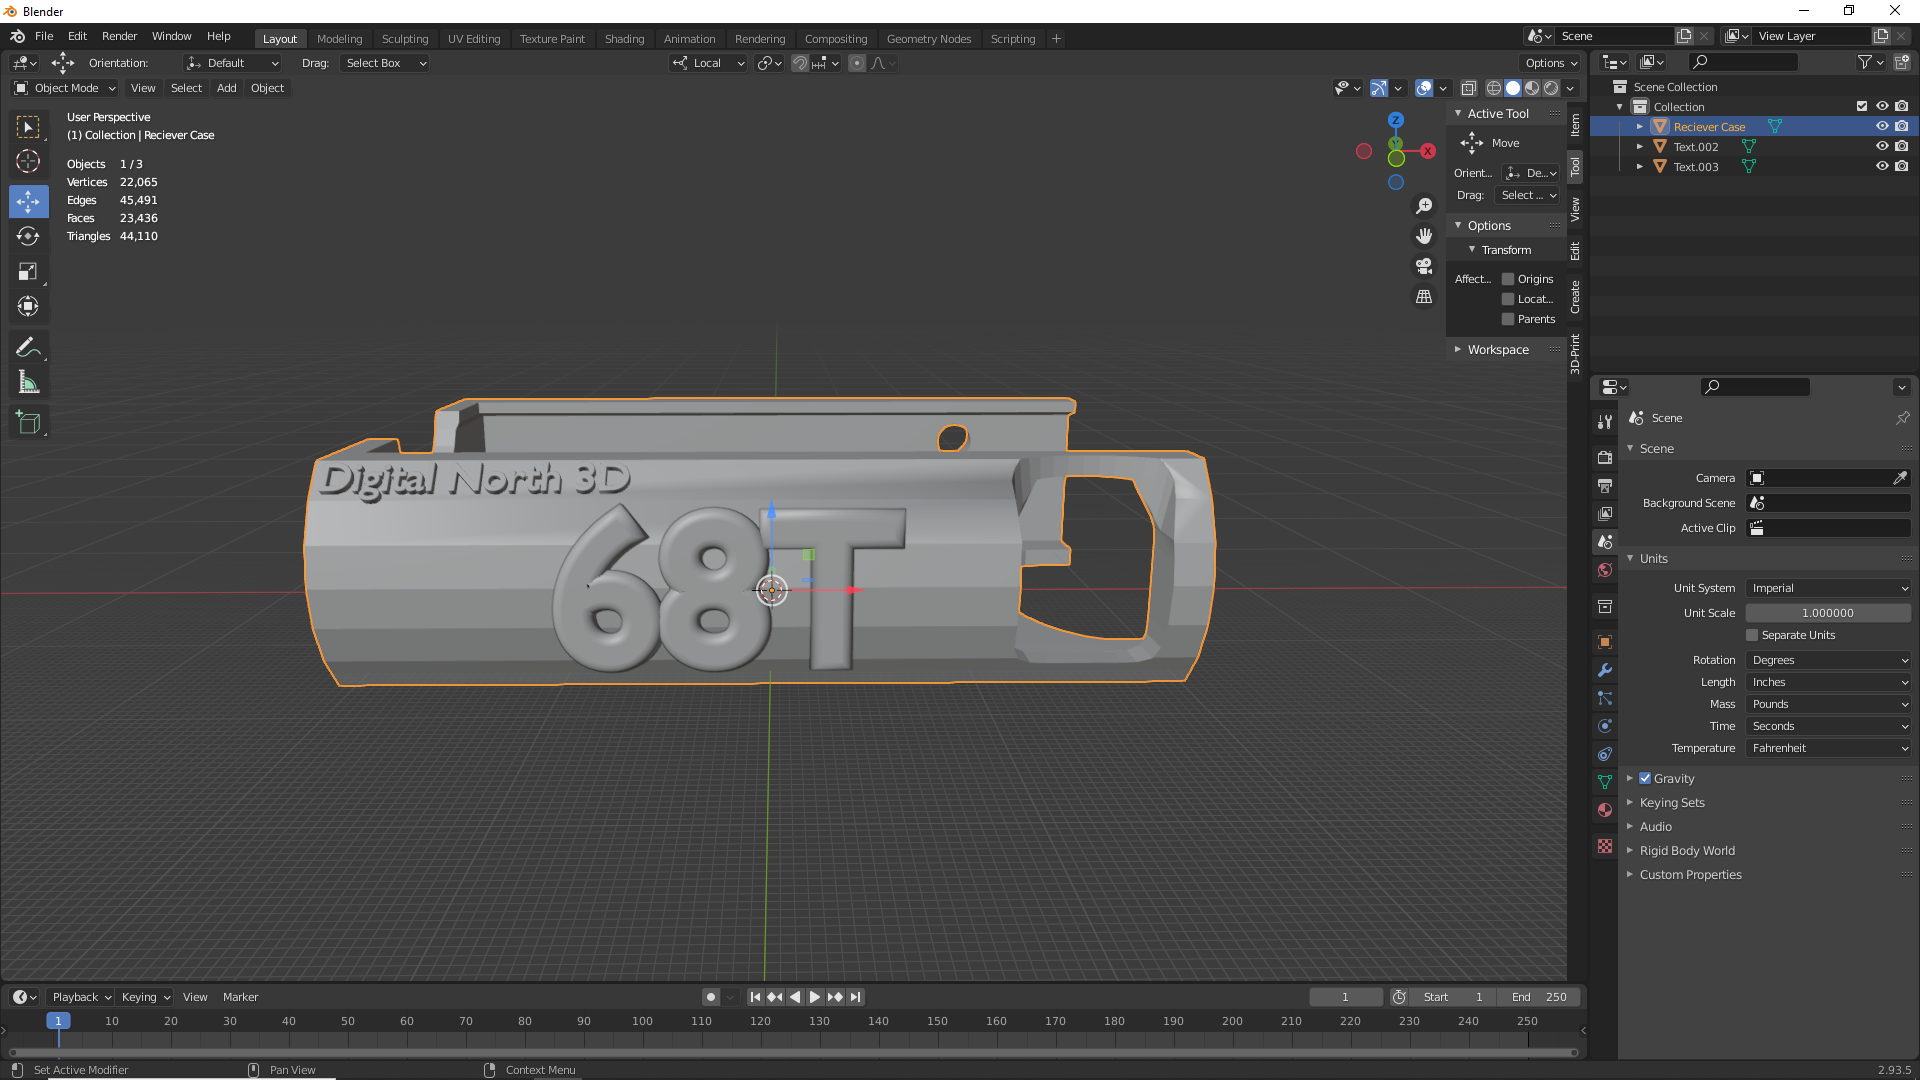Open the Add menu in viewport header
Image resolution: width=1920 pixels, height=1080 pixels.
[227, 88]
